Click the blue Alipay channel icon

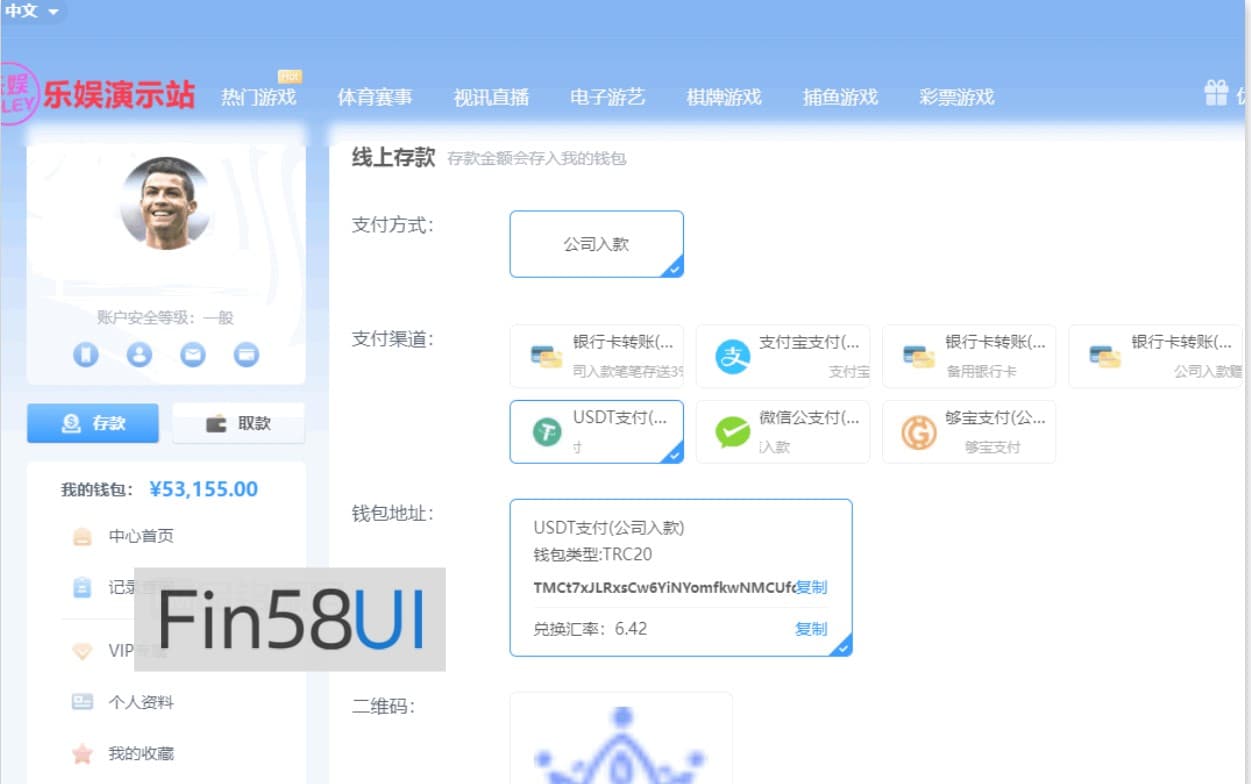pyautogui.click(x=732, y=356)
